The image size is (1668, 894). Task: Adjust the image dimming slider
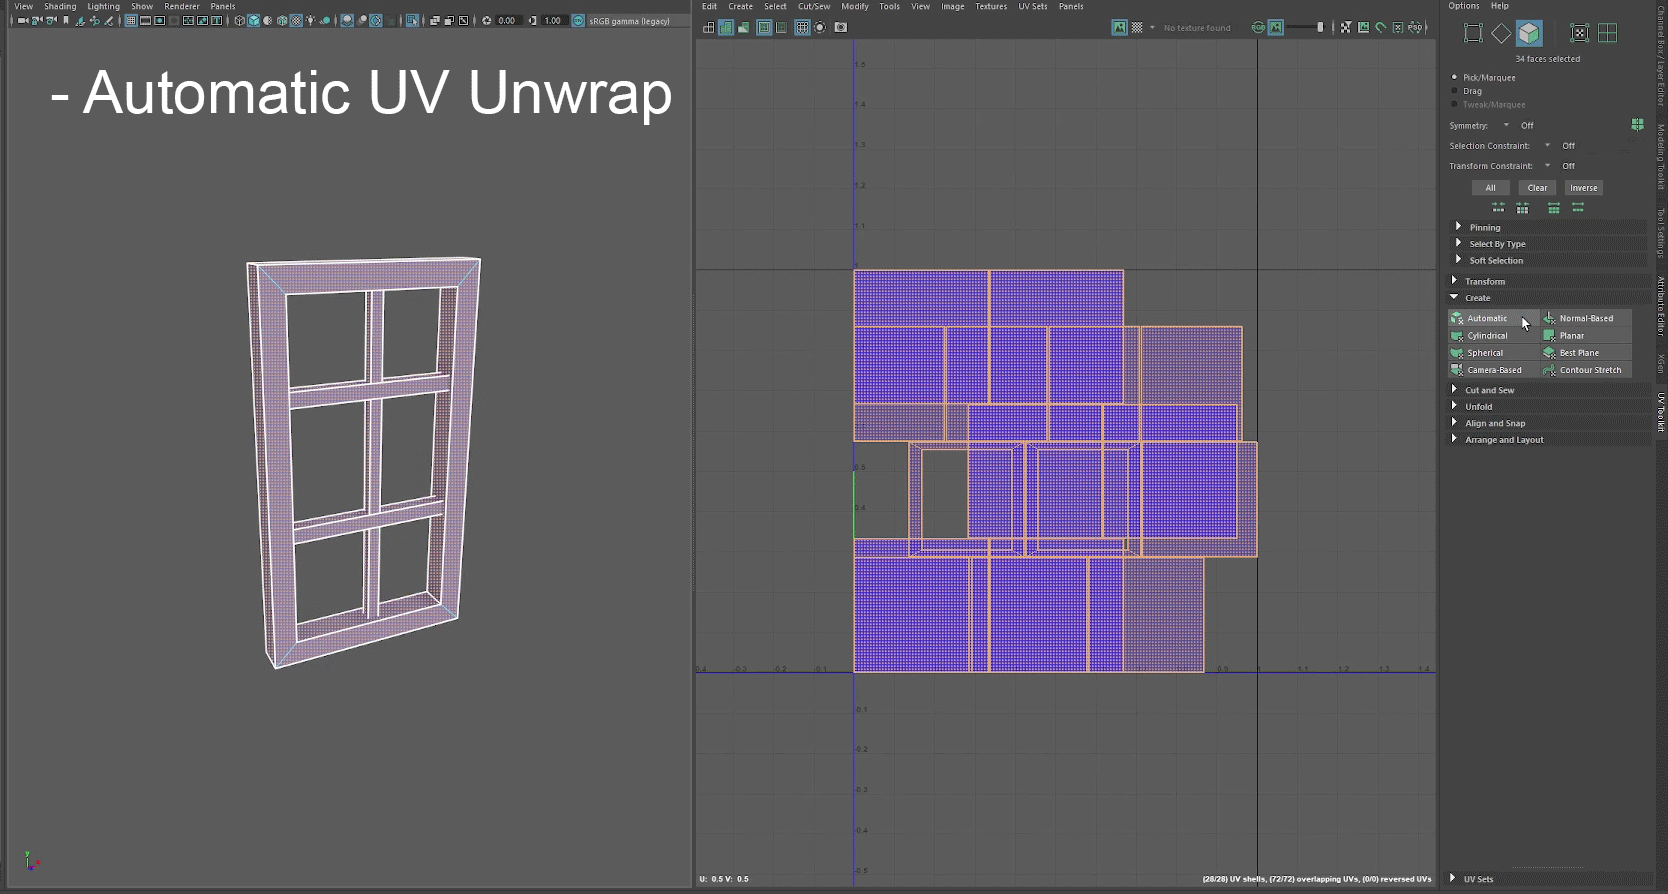(1305, 27)
